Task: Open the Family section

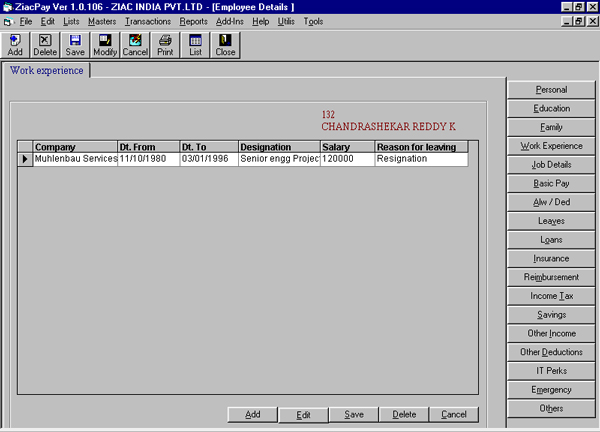Action: tap(551, 127)
